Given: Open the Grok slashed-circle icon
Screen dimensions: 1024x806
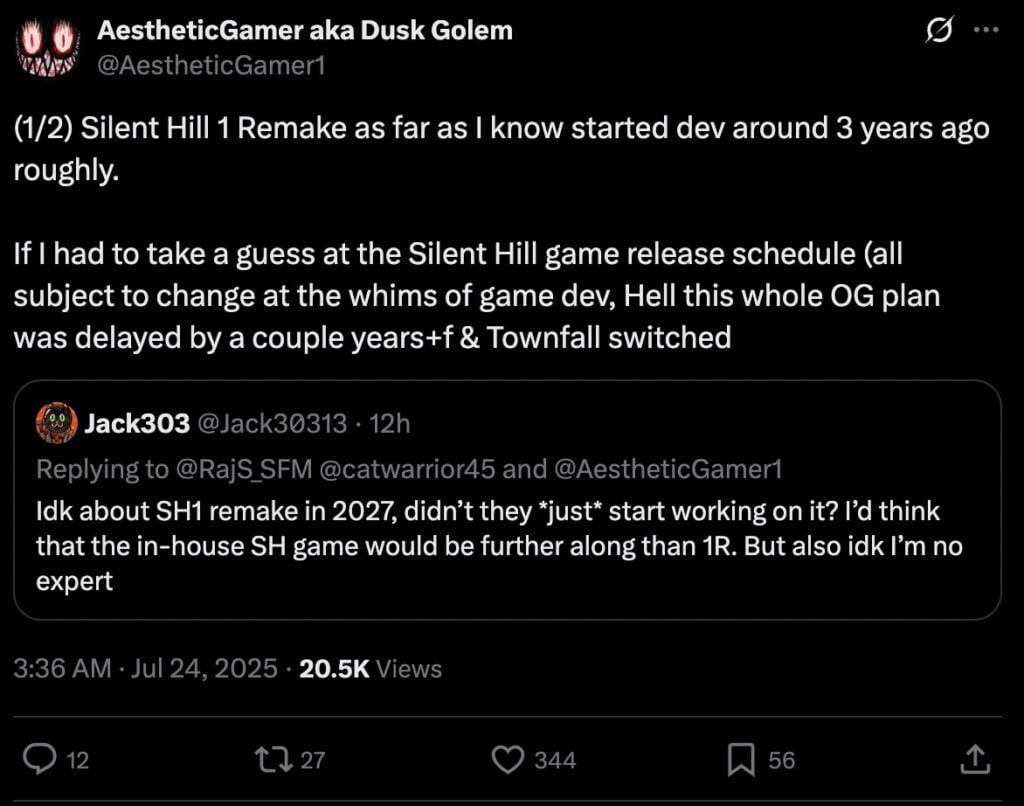Looking at the screenshot, I should click(939, 30).
